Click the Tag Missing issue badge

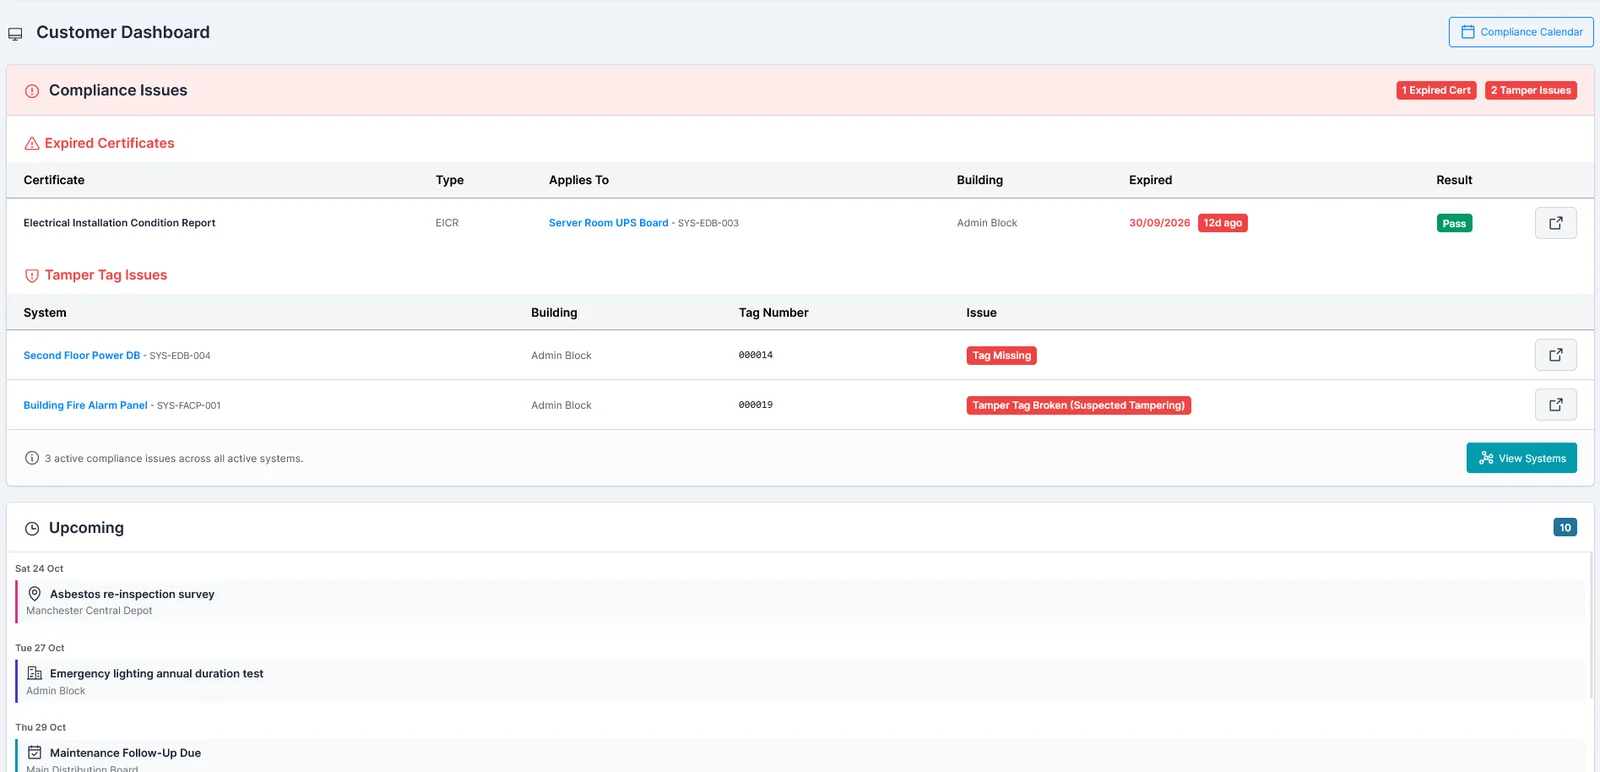1001,356
